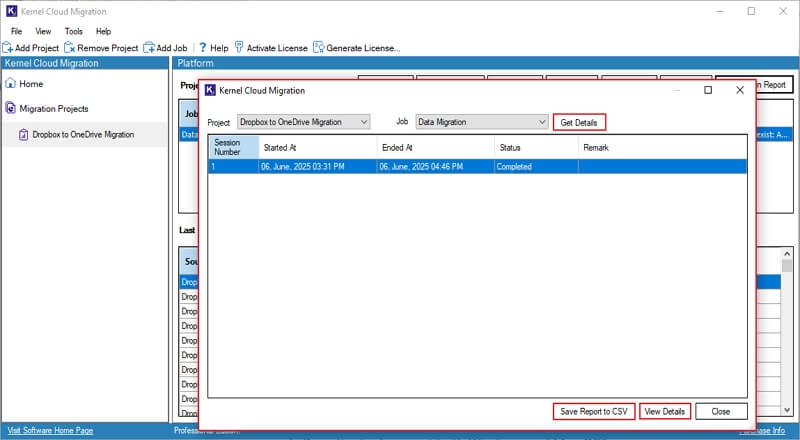Click the Home icon in sidebar

pyautogui.click(x=10, y=83)
